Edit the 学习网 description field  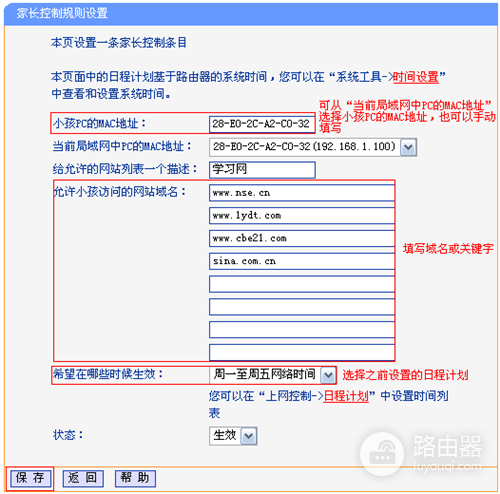(262, 170)
